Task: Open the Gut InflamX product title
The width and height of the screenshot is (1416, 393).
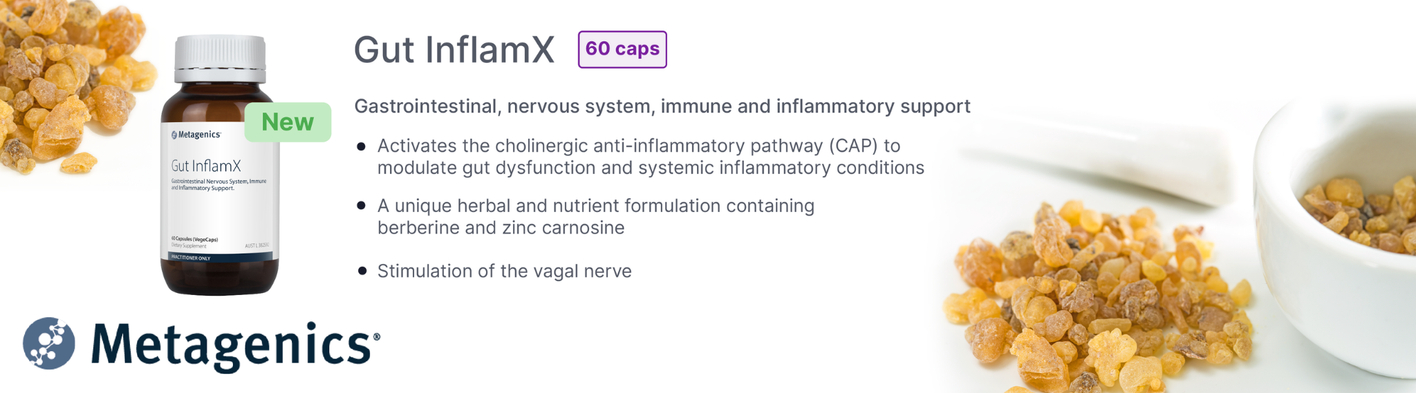Action: (x=454, y=50)
